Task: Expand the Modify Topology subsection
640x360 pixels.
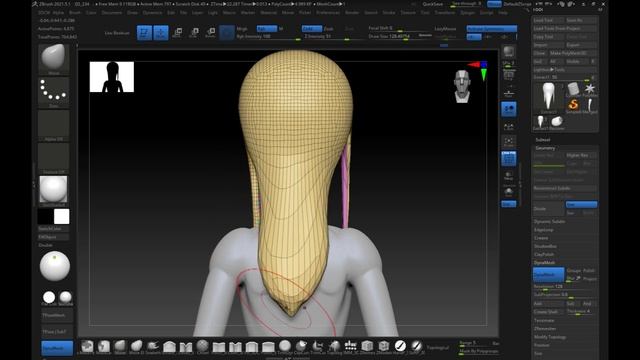Action: tap(550, 337)
